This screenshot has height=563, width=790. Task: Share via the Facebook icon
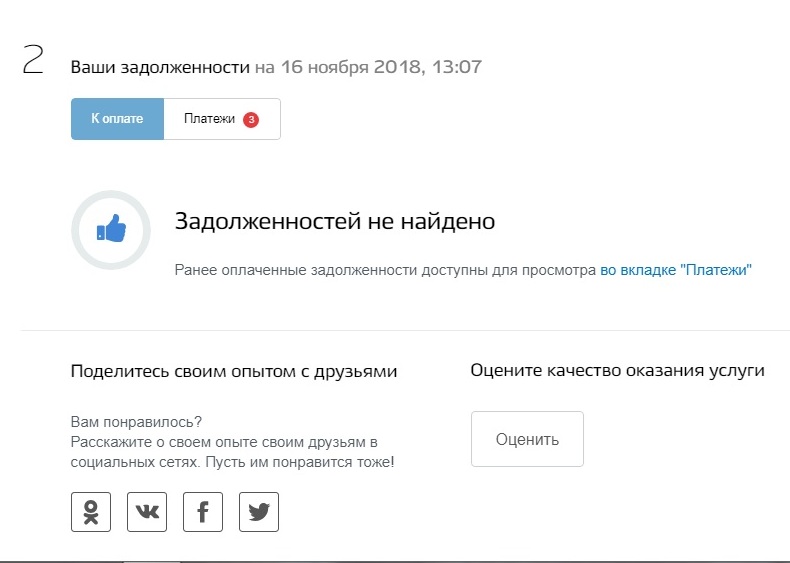[203, 512]
